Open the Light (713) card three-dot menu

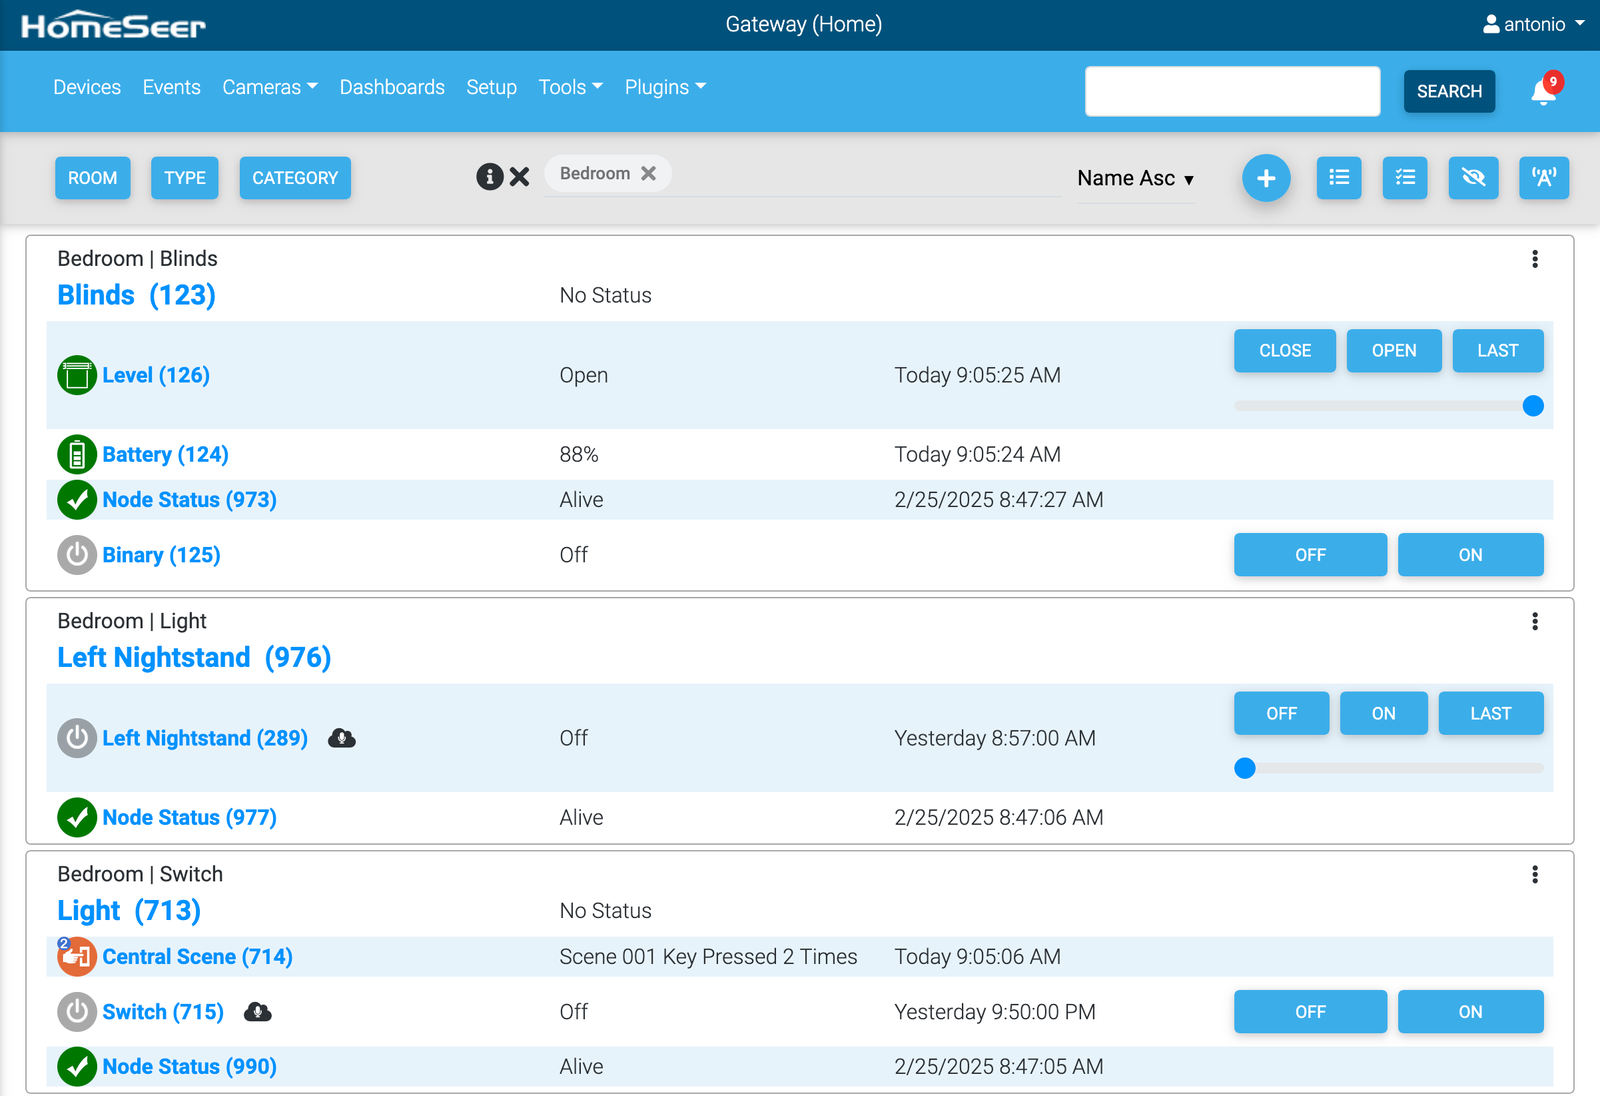1535,874
